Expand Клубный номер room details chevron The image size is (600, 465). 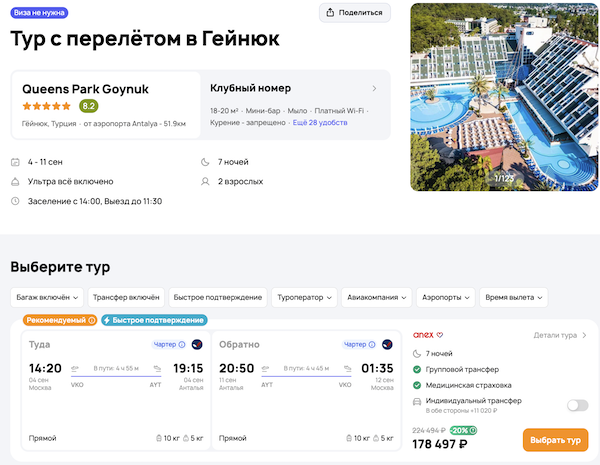374,88
